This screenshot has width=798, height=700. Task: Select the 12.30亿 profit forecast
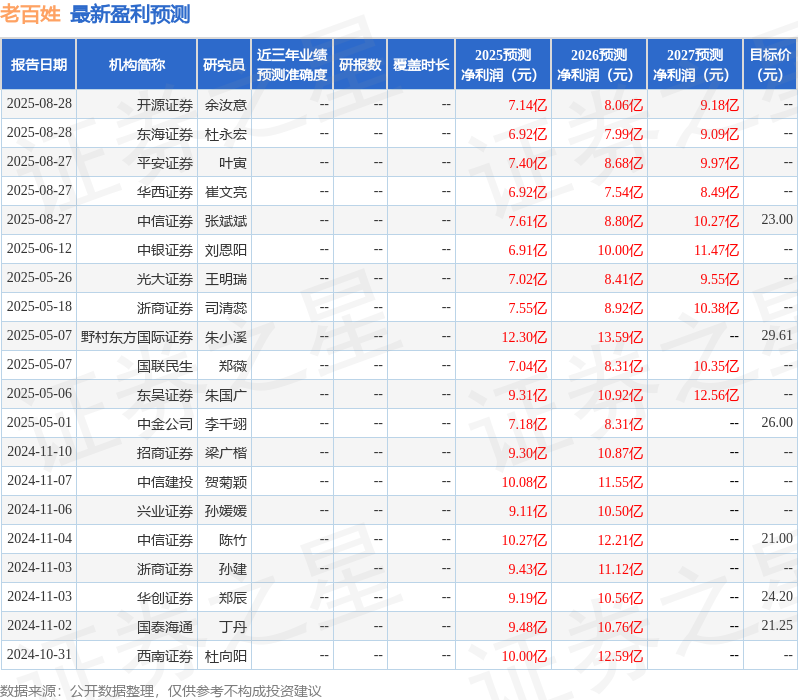coord(524,337)
